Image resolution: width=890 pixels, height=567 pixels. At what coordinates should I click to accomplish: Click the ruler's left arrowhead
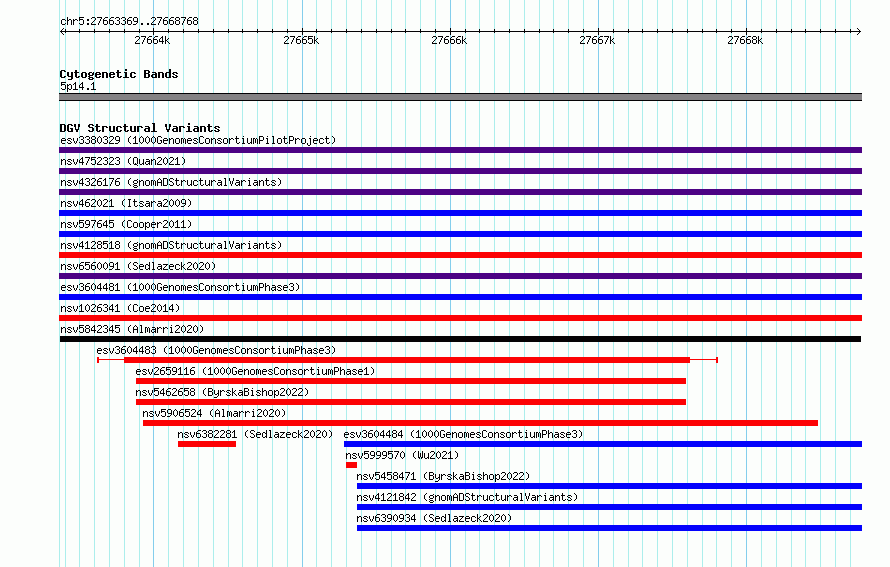pos(62,31)
